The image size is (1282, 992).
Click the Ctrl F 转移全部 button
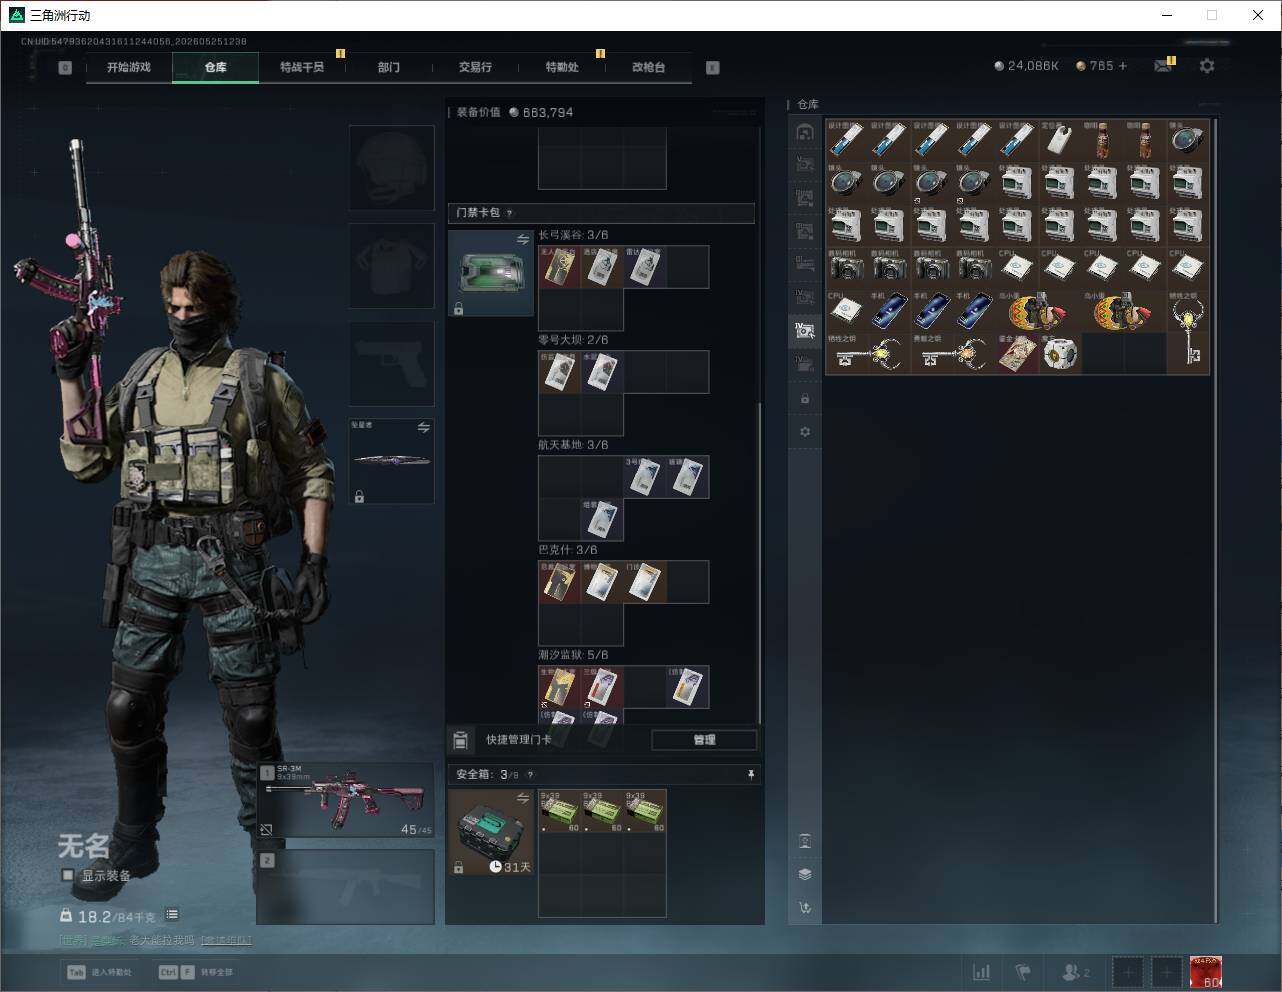click(x=196, y=972)
